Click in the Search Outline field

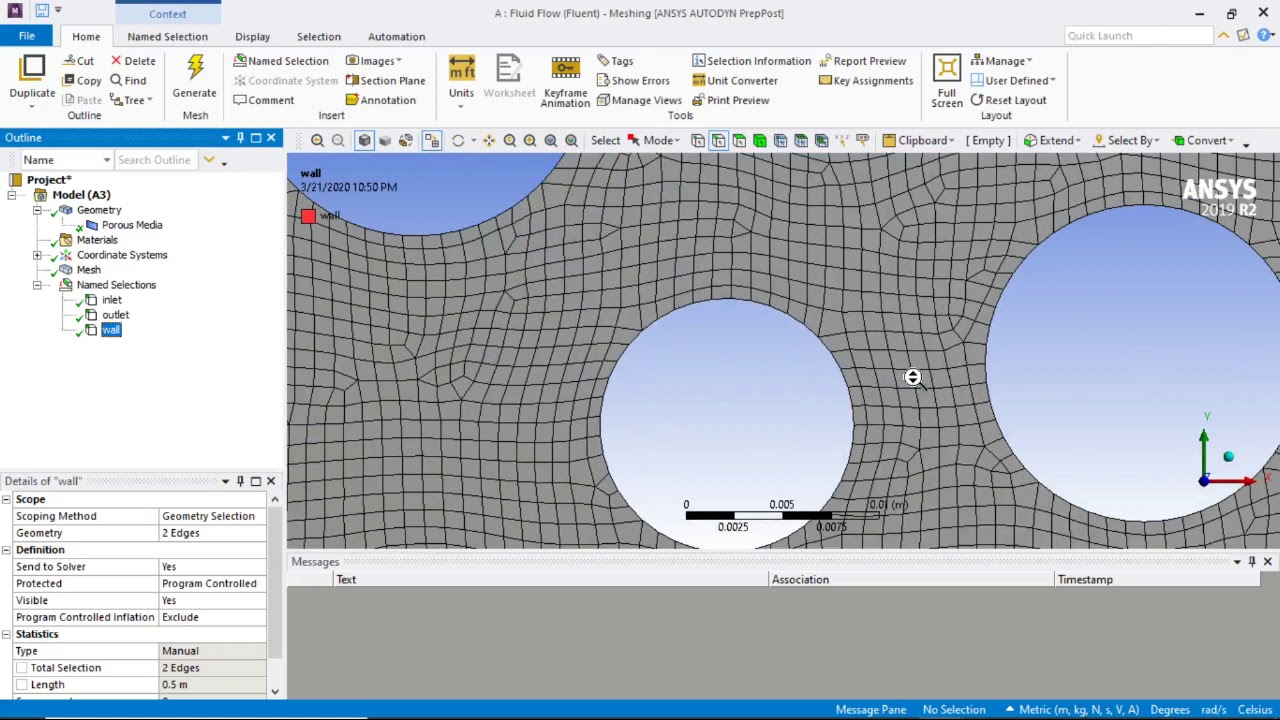pos(158,160)
